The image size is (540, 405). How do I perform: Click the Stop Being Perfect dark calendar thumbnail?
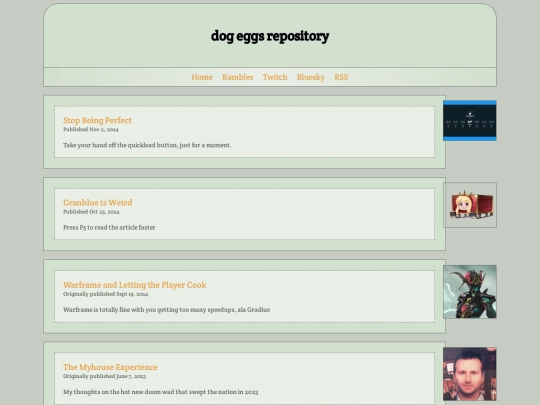470,121
